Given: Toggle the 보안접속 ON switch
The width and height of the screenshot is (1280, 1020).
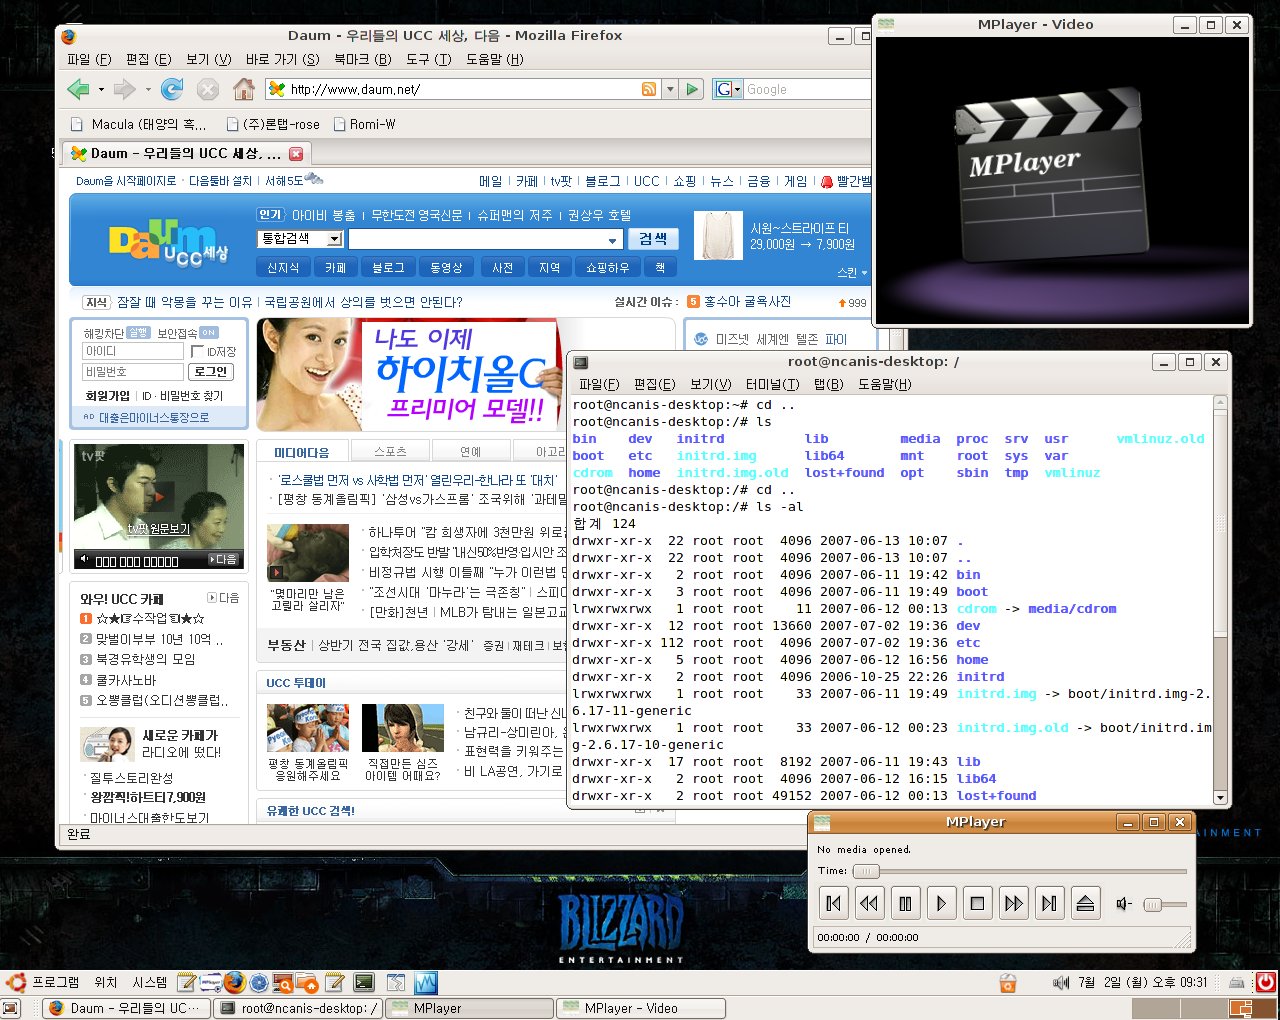Looking at the screenshot, I should coord(208,332).
